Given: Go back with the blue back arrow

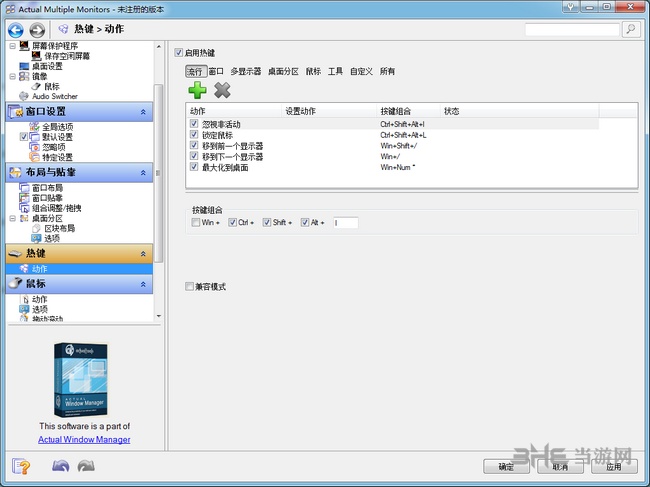Looking at the screenshot, I should pos(16,30).
